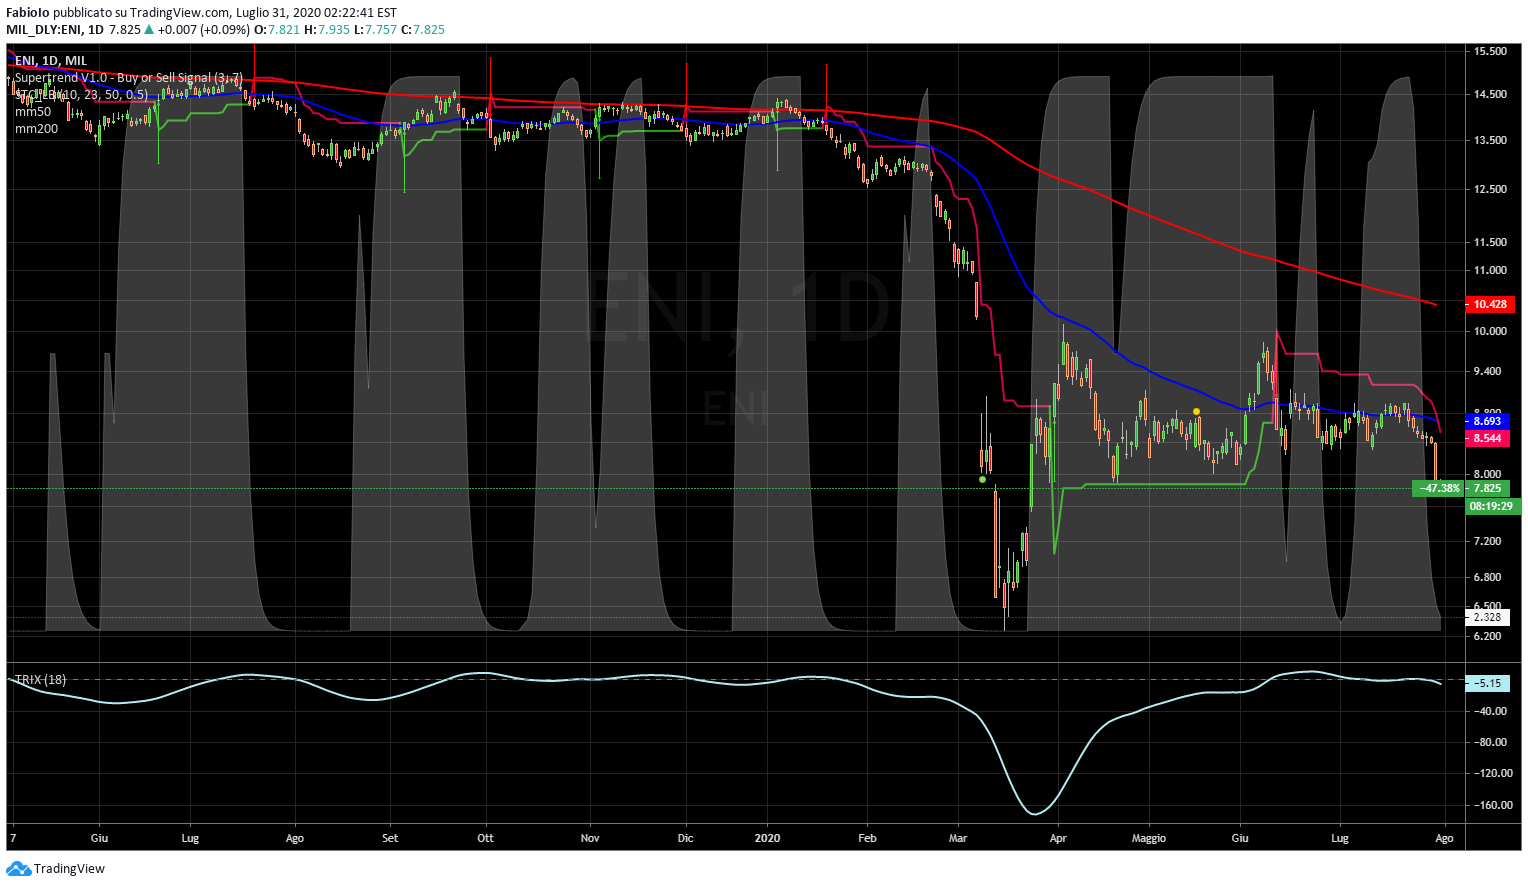Click the white 2.328 STC value label
Viewport: 1528px width, 887px height.
(1487, 618)
